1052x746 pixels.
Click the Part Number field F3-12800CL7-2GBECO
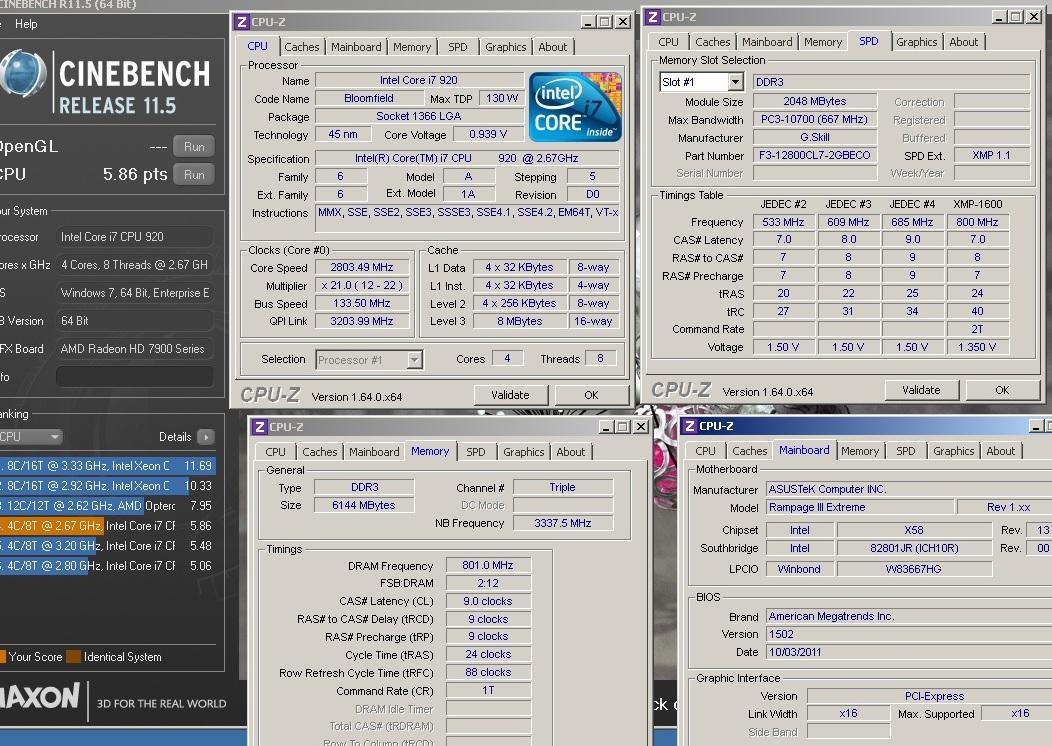[814, 155]
